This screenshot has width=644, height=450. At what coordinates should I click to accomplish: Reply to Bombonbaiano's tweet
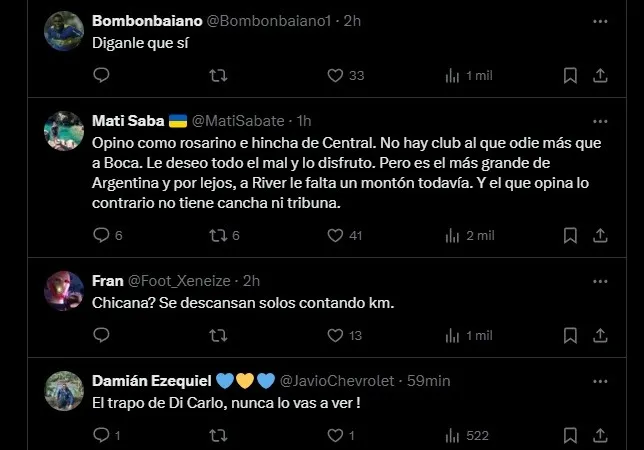coord(101,75)
